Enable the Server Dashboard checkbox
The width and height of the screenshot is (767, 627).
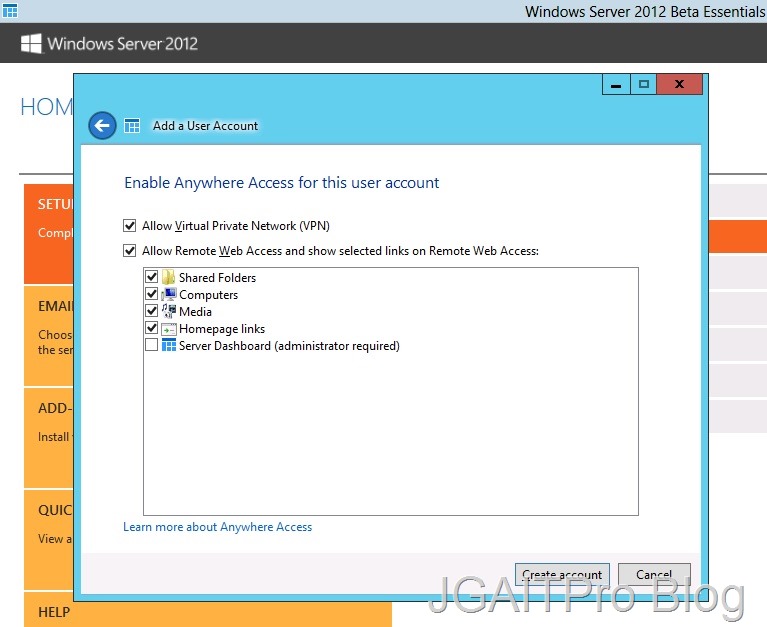click(151, 345)
